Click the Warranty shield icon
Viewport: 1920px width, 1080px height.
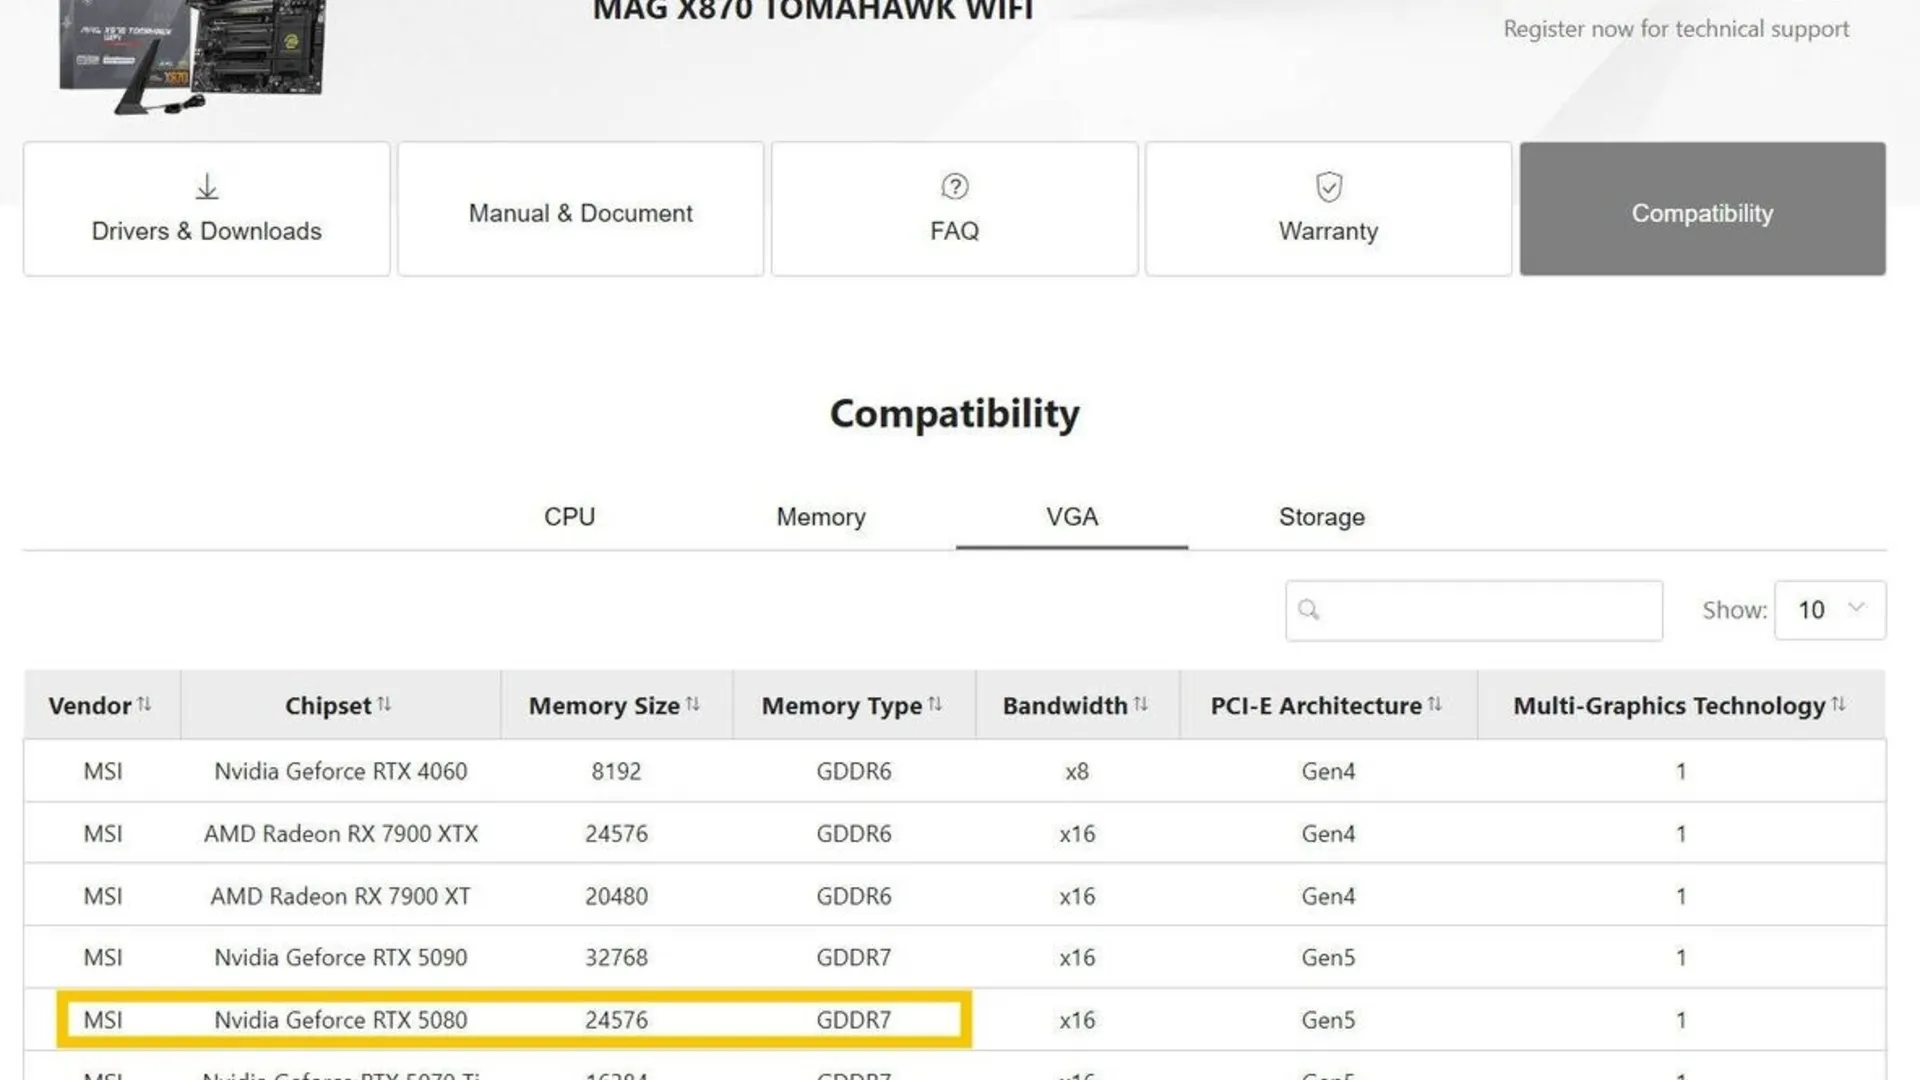coord(1329,187)
